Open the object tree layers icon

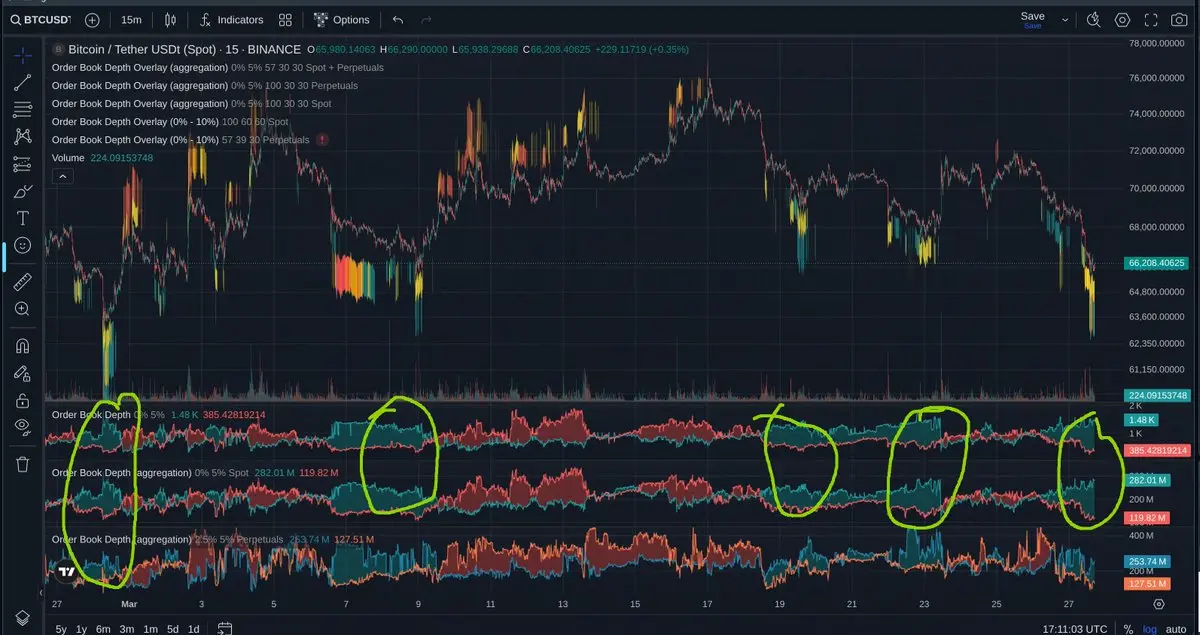pos(22,617)
